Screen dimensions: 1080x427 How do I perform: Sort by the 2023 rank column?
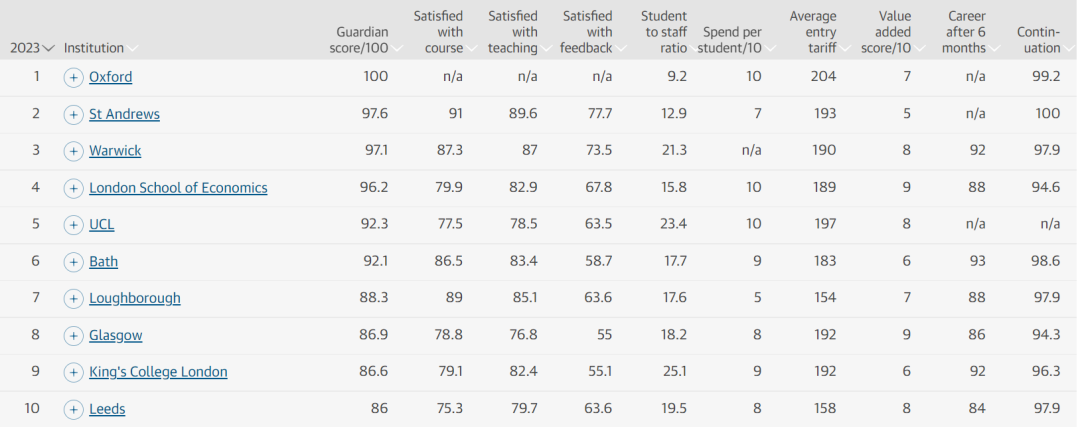click(x=30, y=48)
